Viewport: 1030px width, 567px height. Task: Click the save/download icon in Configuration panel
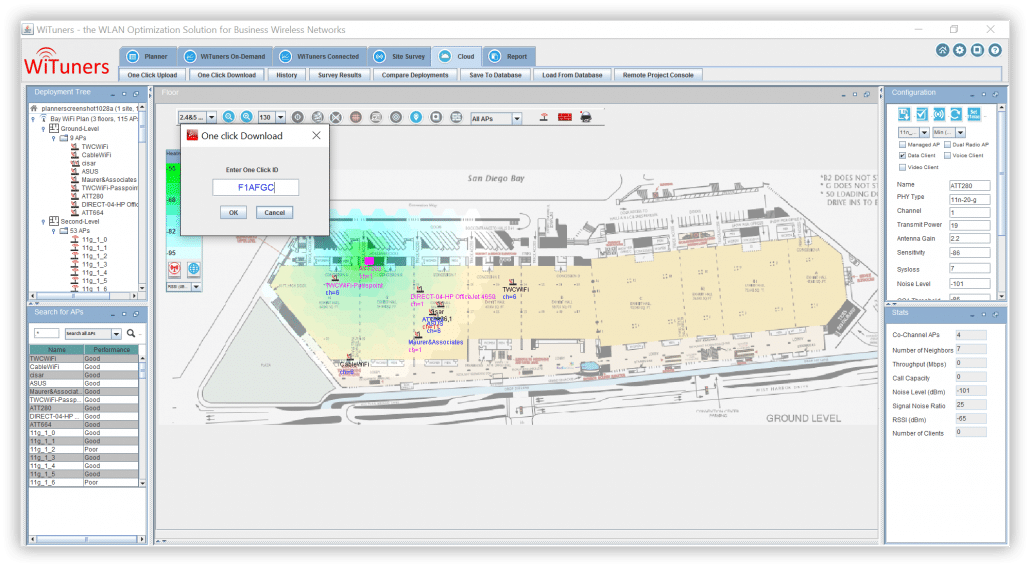point(904,114)
